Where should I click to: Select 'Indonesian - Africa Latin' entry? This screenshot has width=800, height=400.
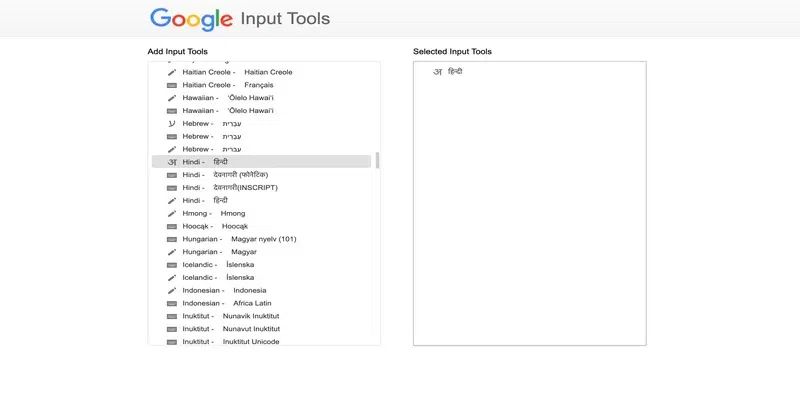[x=227, y=303]
